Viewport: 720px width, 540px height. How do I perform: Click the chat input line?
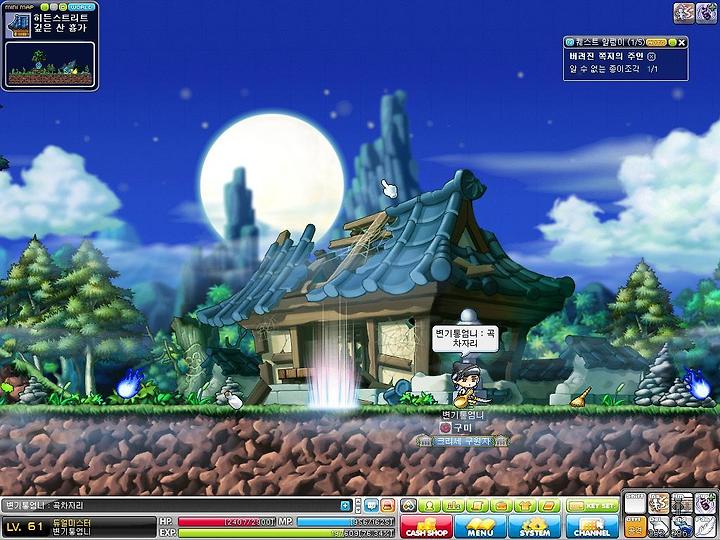point(177,506)
